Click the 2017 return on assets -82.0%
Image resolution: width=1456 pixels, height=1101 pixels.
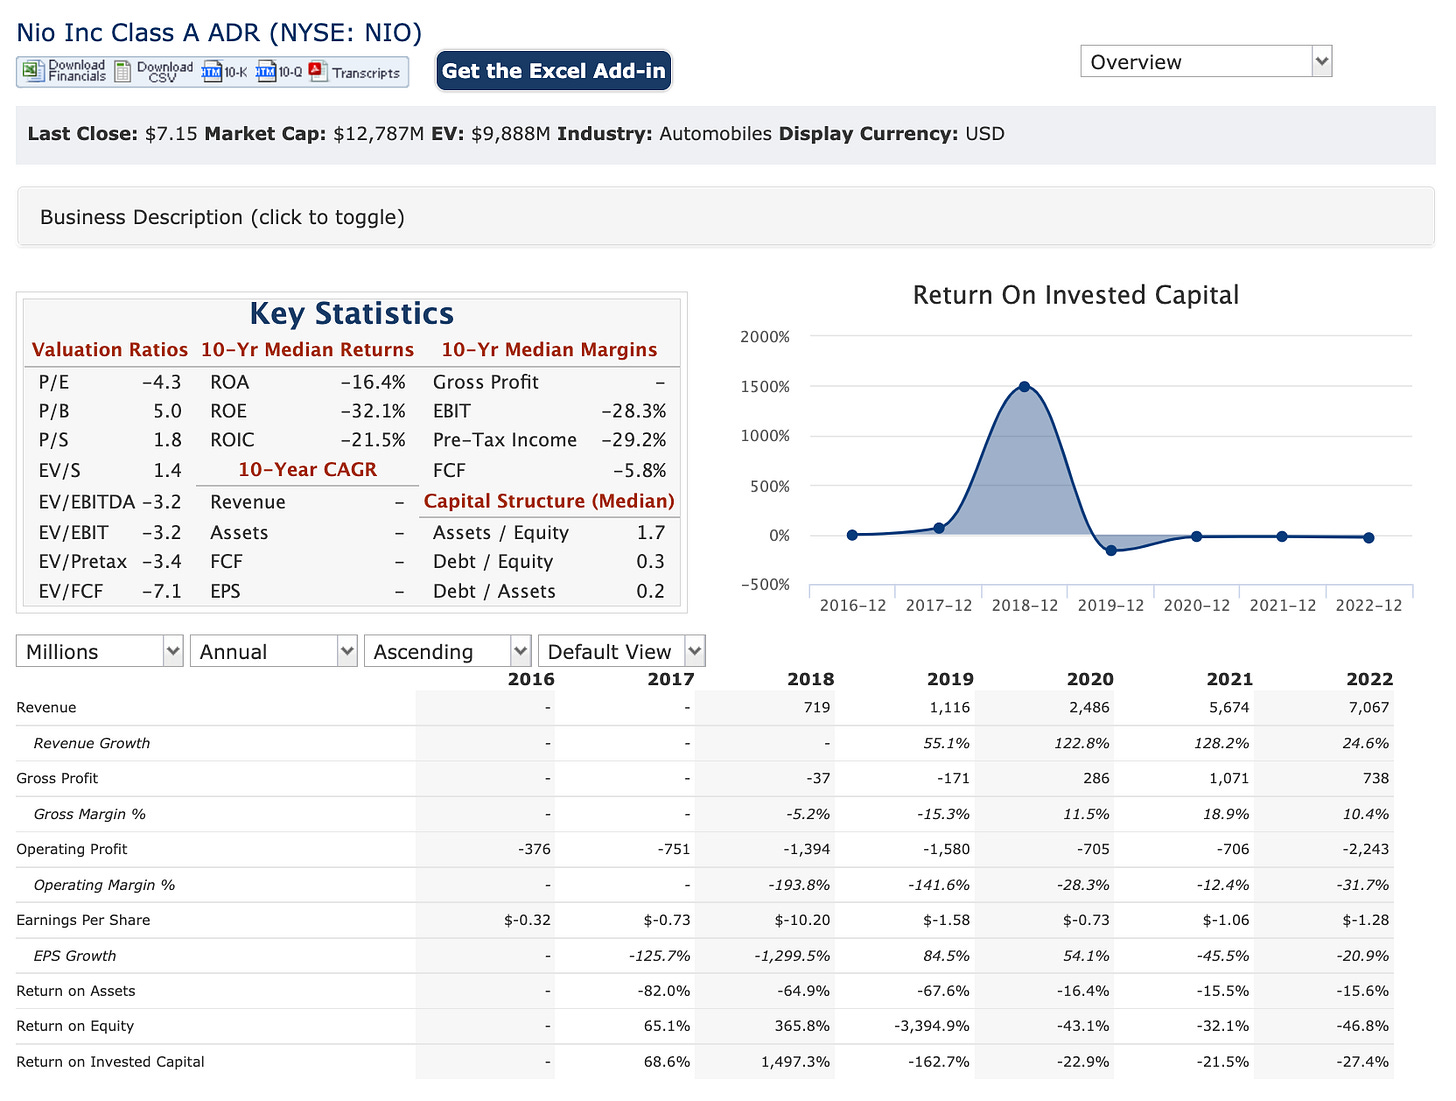[664, 991]
